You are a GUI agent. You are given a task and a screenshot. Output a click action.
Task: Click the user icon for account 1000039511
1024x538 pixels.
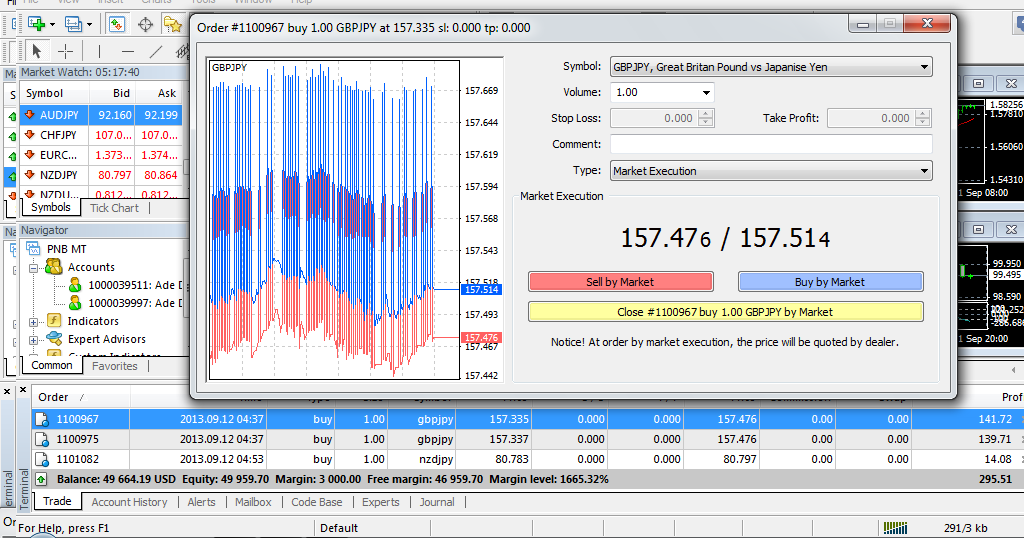click(x=75, y=285)
